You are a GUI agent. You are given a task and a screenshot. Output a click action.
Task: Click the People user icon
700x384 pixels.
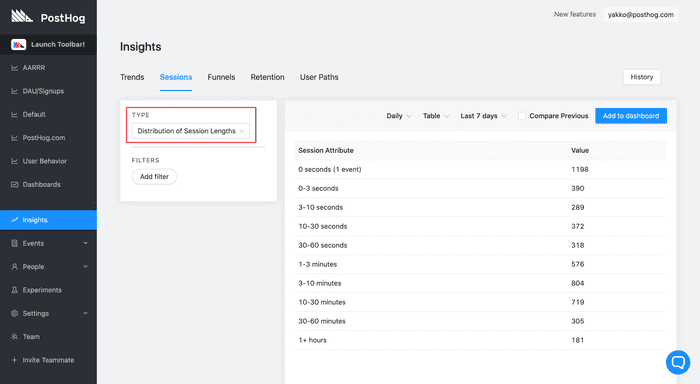point(14,267)
